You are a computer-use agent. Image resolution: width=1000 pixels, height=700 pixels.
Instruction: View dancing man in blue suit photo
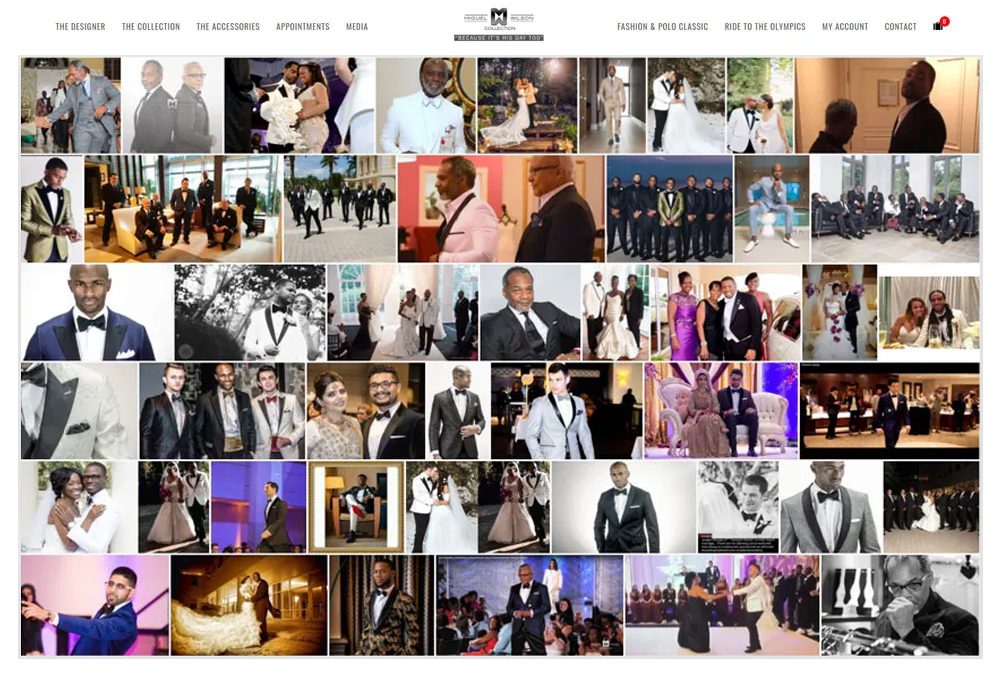coord(94,606)
